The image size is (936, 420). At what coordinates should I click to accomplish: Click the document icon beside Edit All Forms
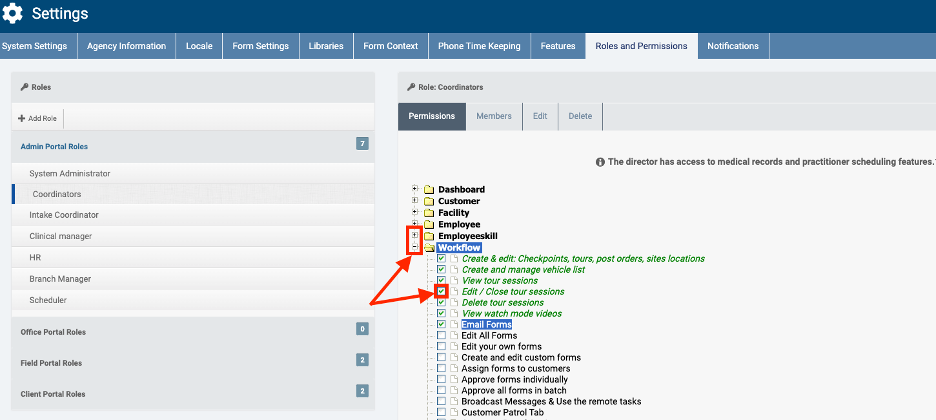coord(454,335)
